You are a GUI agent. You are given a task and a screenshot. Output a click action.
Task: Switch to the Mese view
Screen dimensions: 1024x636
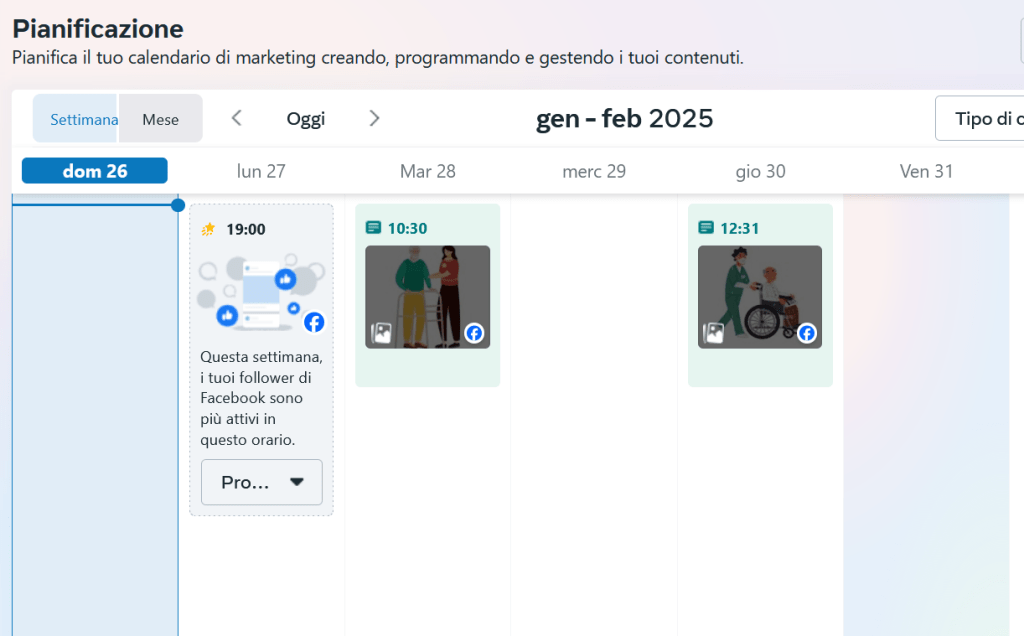(x=160, y=119)
